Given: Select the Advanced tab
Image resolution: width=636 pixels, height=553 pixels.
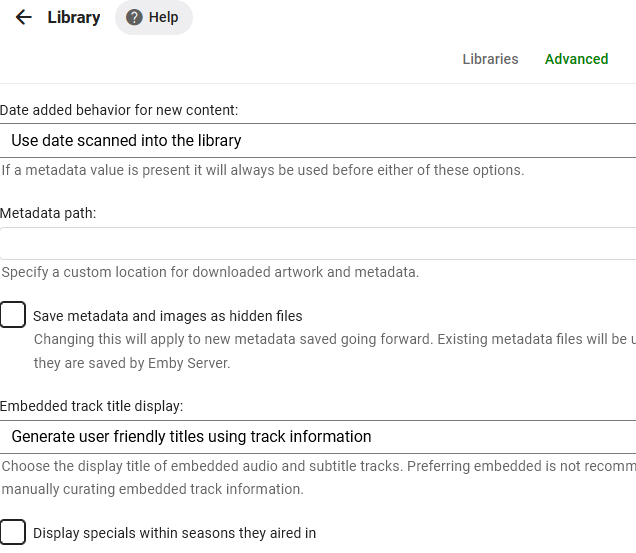Looking at the screenshot, I should pyautogui.click(x=576, y=59).
